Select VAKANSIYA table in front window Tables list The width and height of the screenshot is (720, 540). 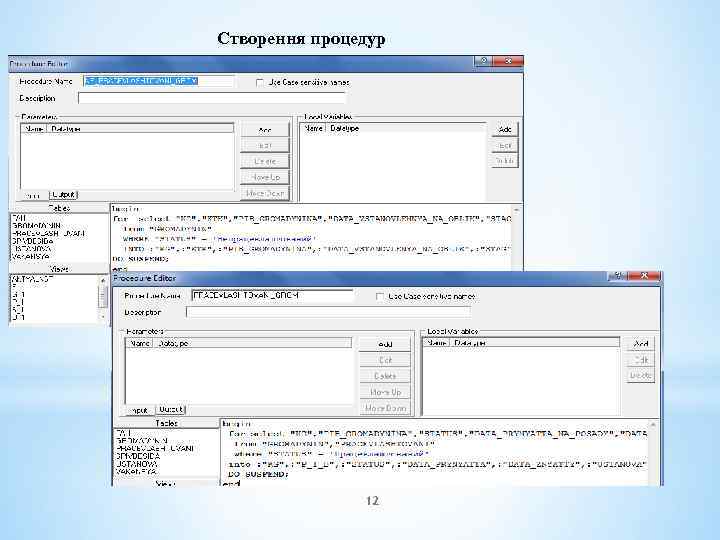click(x=136, y=472)
